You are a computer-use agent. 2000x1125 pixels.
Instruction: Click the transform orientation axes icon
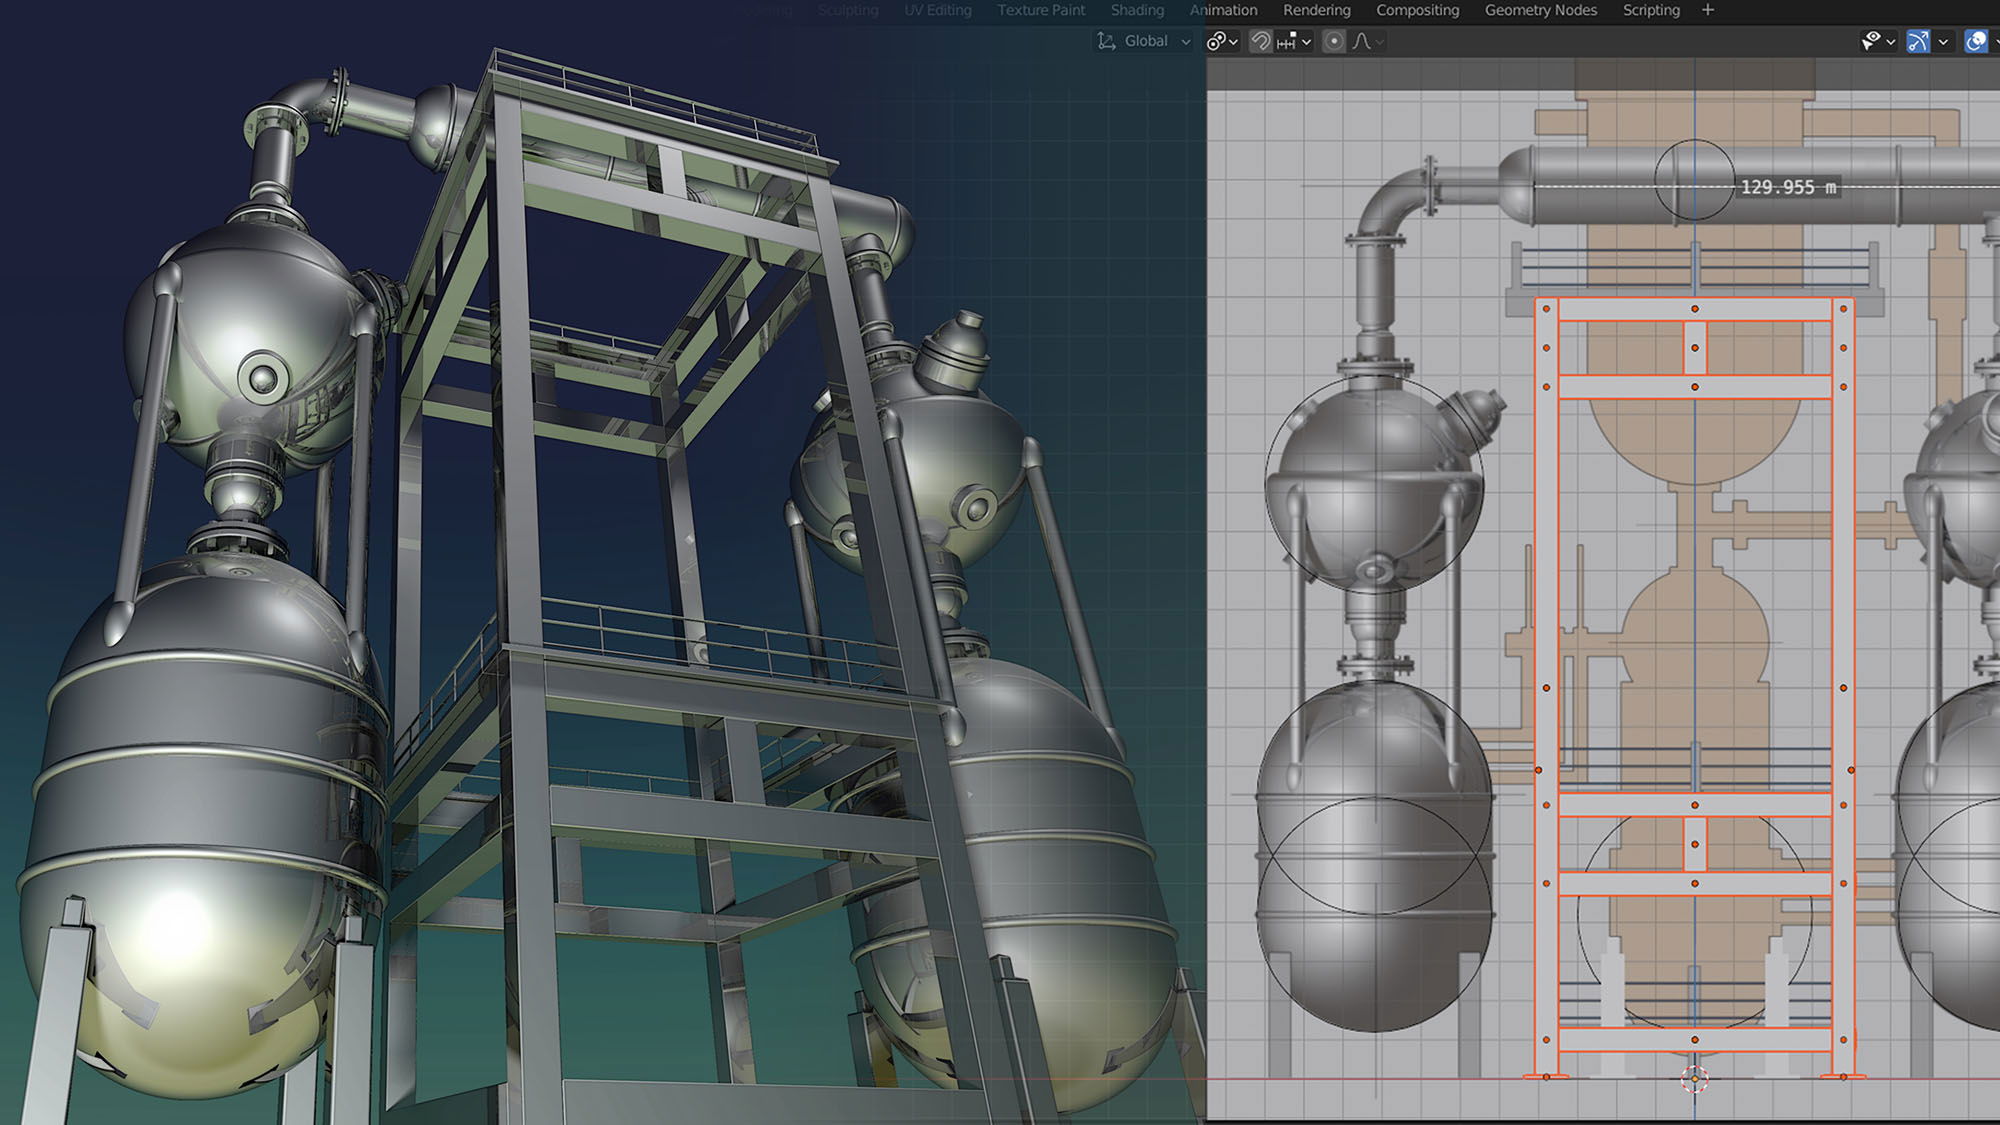tap(1106, 41)
